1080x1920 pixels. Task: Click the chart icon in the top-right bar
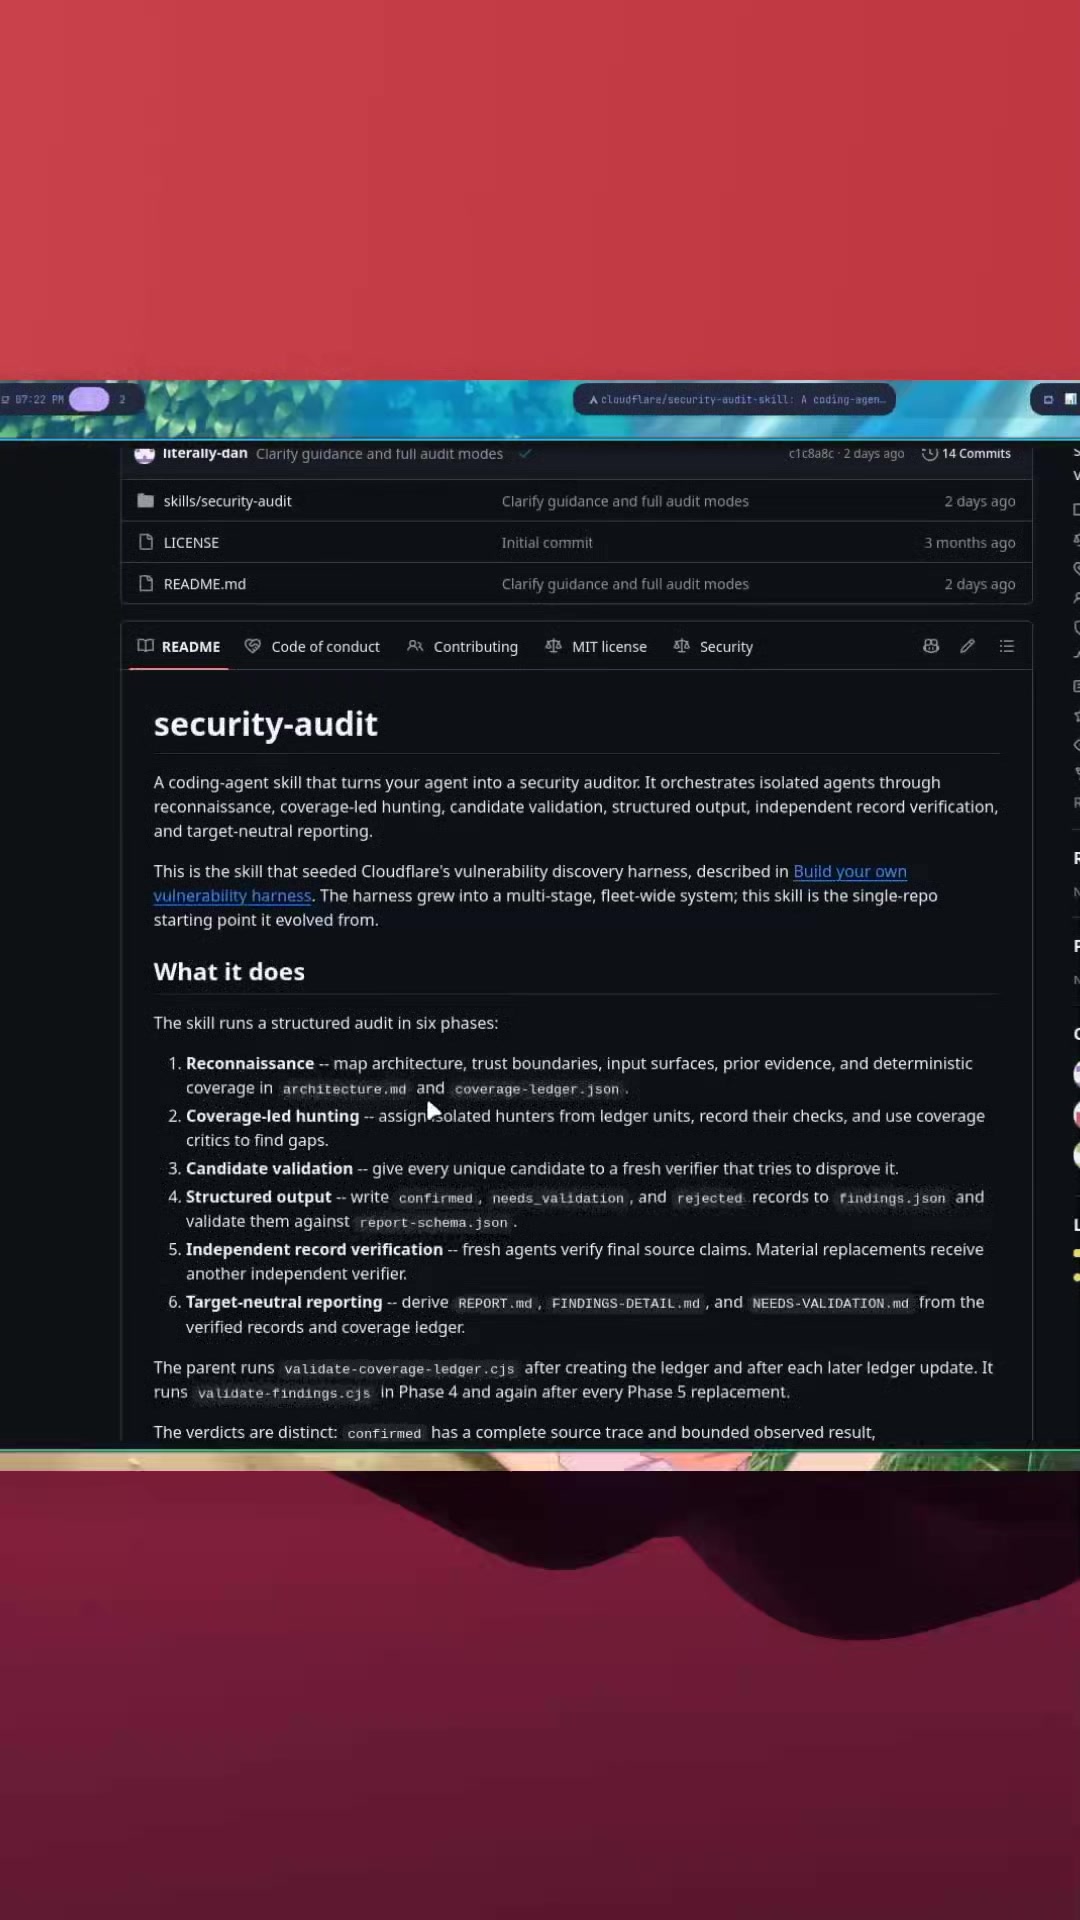click(1070, 399)
